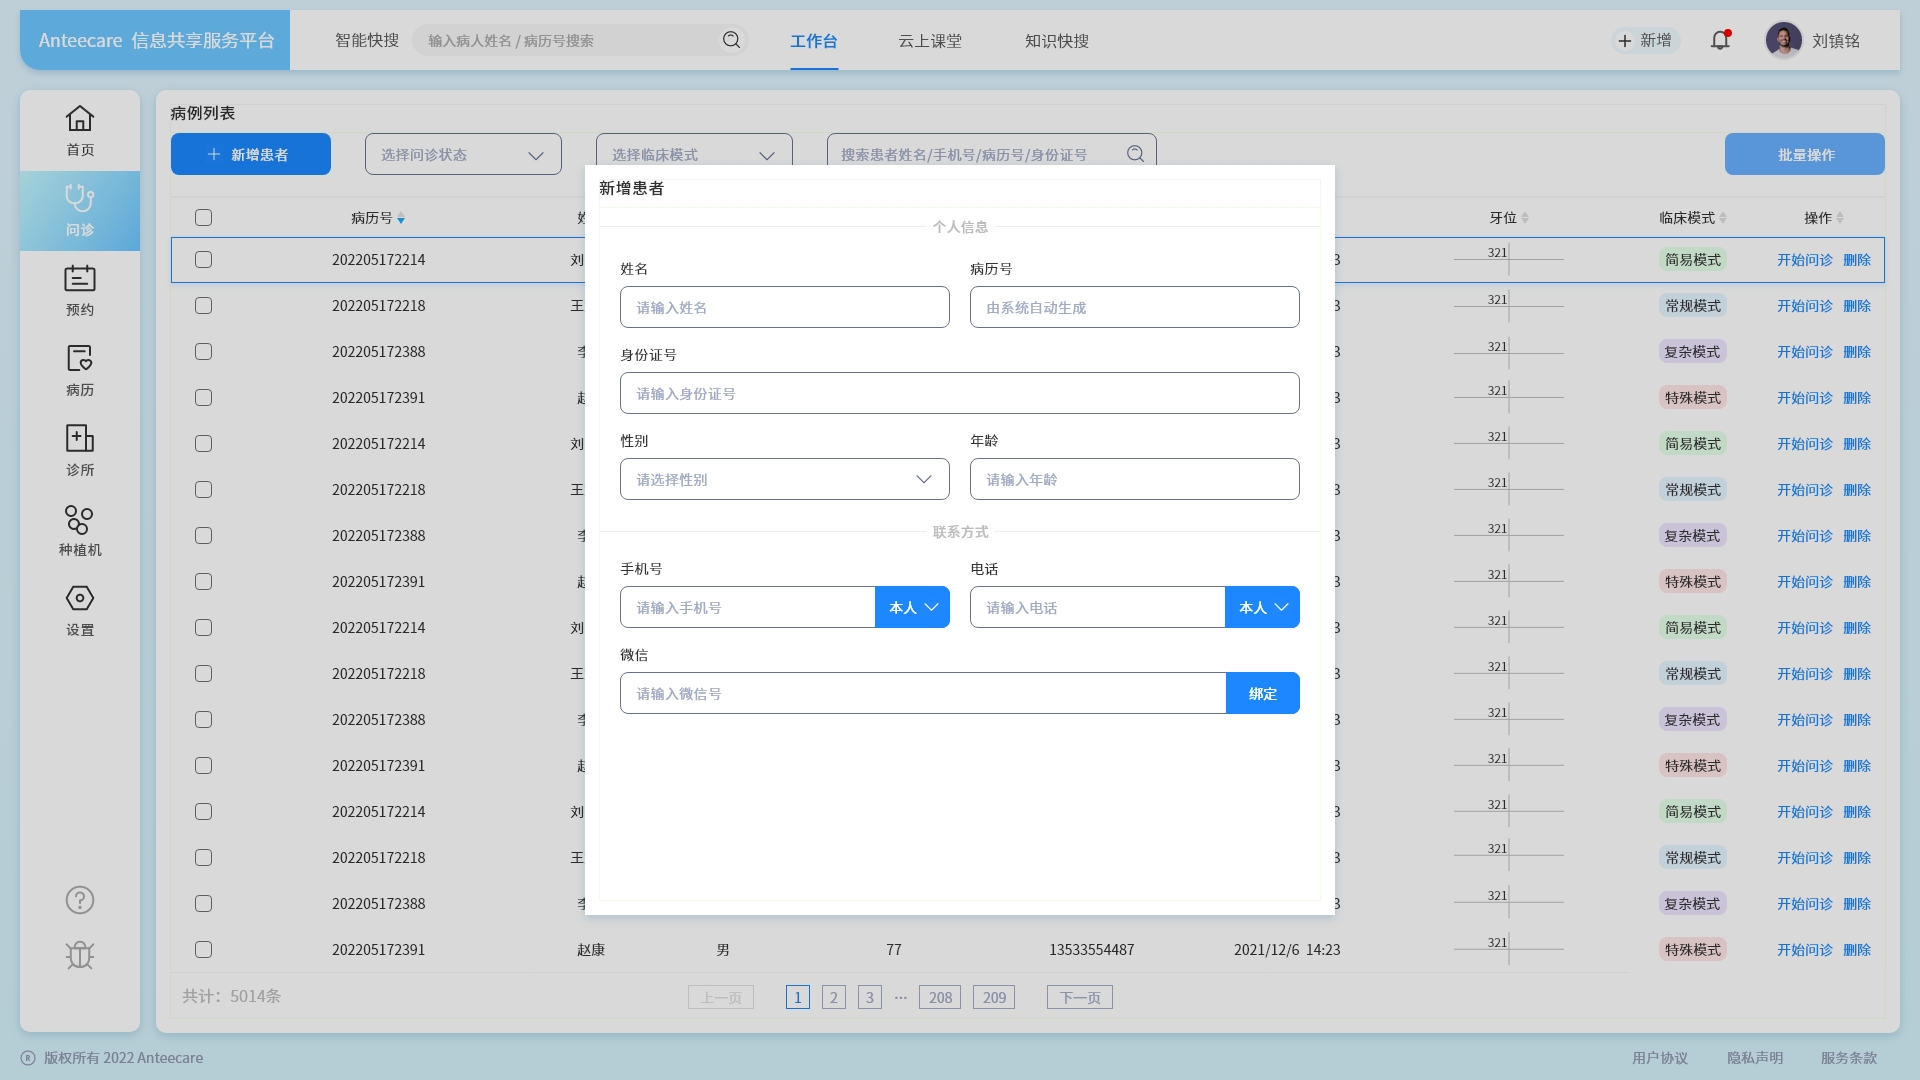Switch to the 云上课堂 tab

(x=929, y=41)
